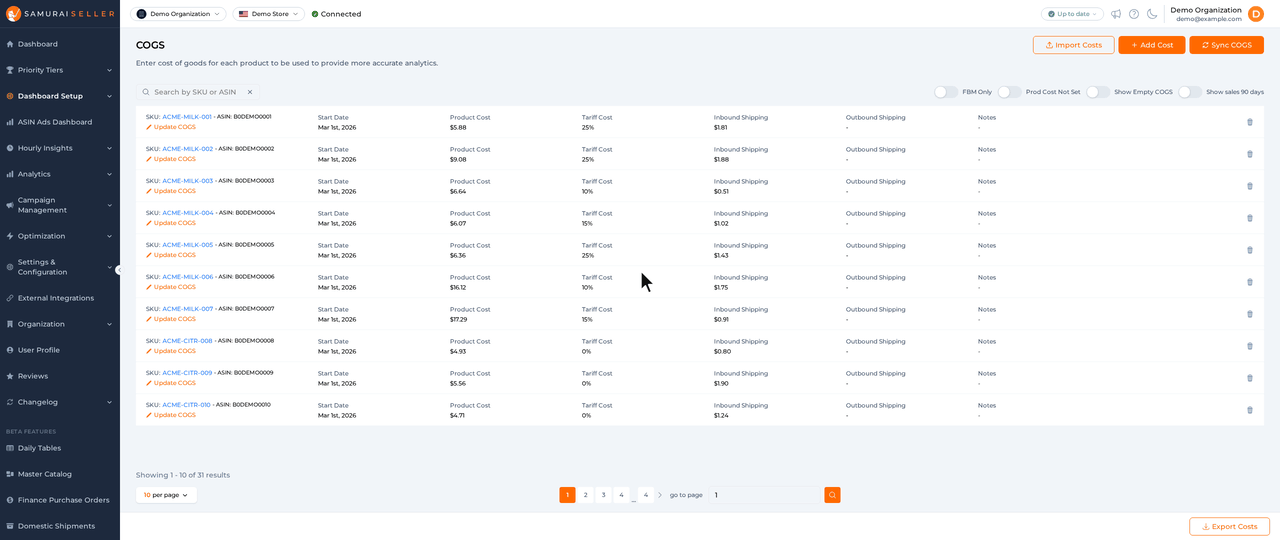Open Reviews in sidebar
The width and height of the screenshot is (1280, 540).
[x=60, y=376]
